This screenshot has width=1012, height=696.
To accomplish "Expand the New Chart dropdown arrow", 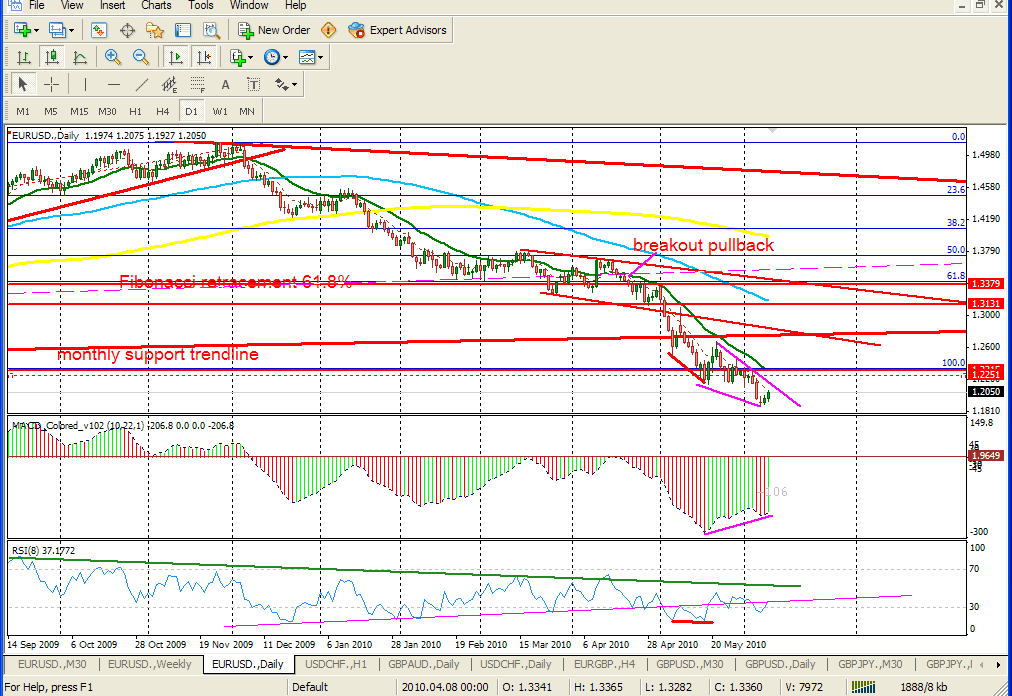I will [36, 30].
